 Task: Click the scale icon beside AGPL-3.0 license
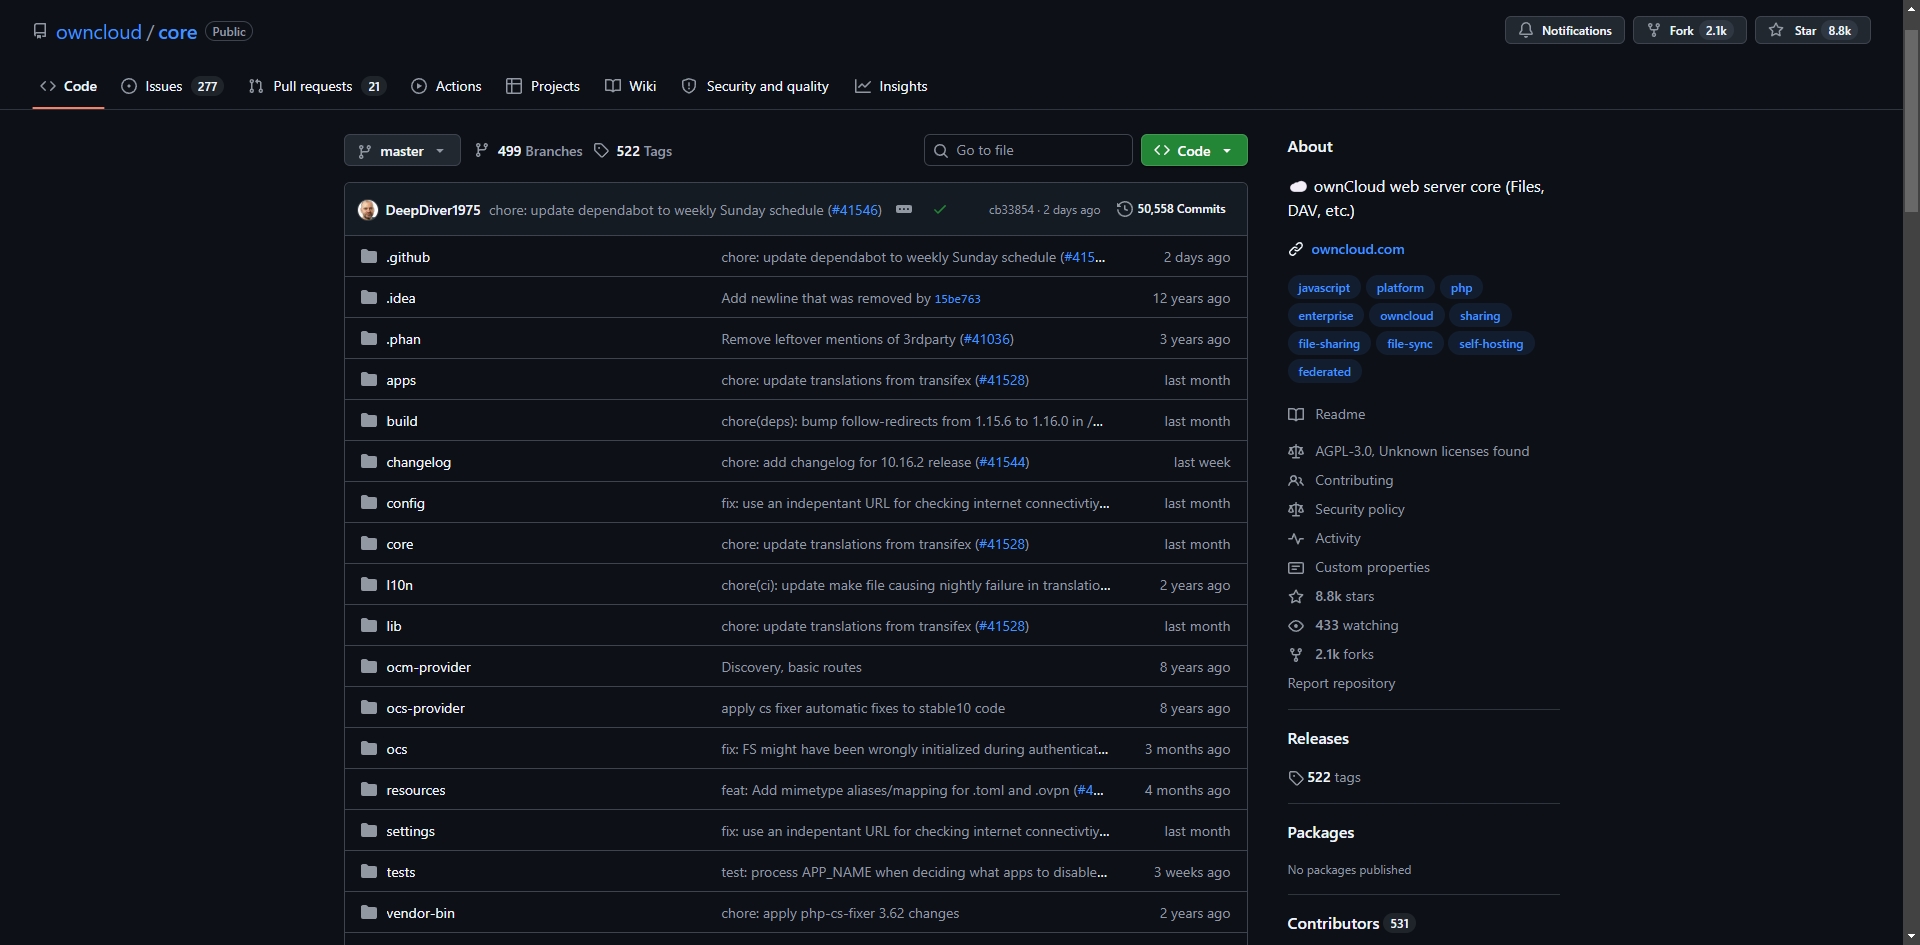coord(1296,451)
